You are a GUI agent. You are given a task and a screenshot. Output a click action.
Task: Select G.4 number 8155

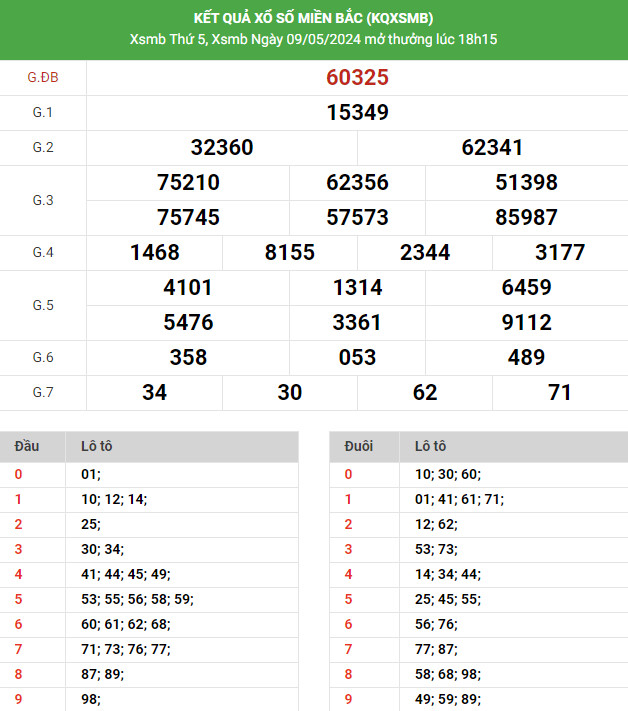290,252
